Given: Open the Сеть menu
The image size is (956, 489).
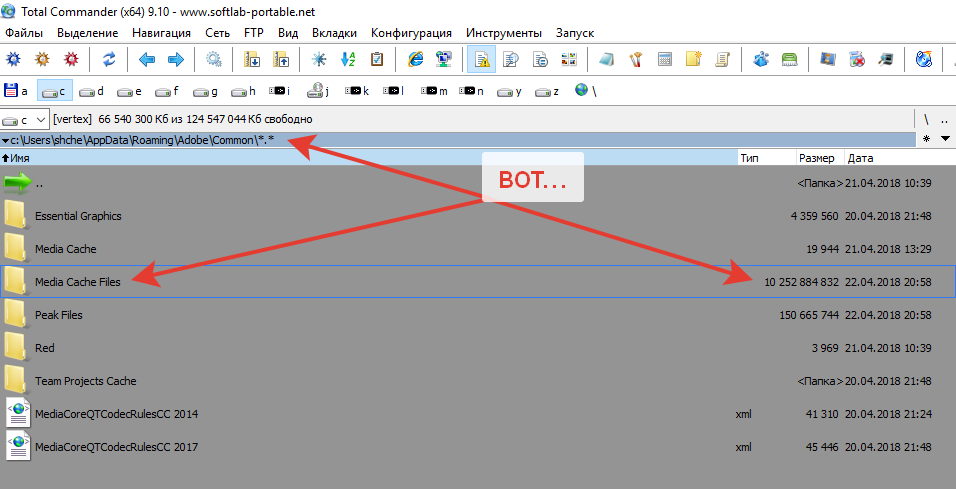Looking at the screenshot, I should tap(218, 33).
